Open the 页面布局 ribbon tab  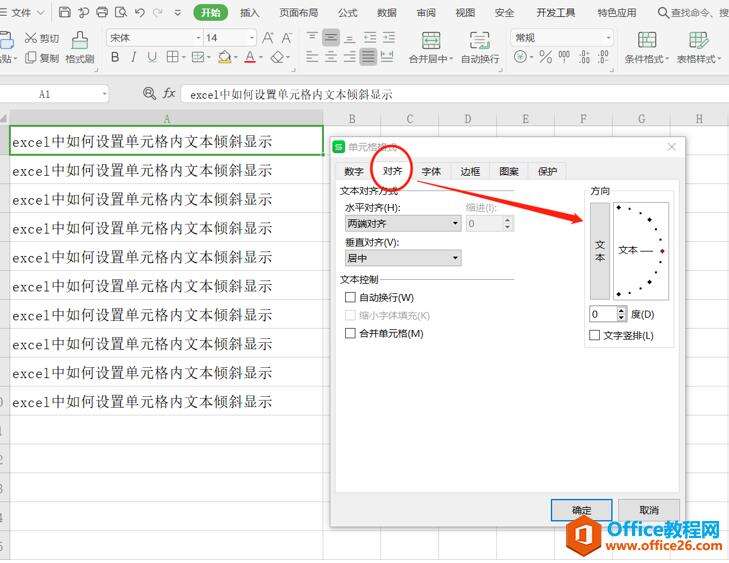click(x=298, y=13)
